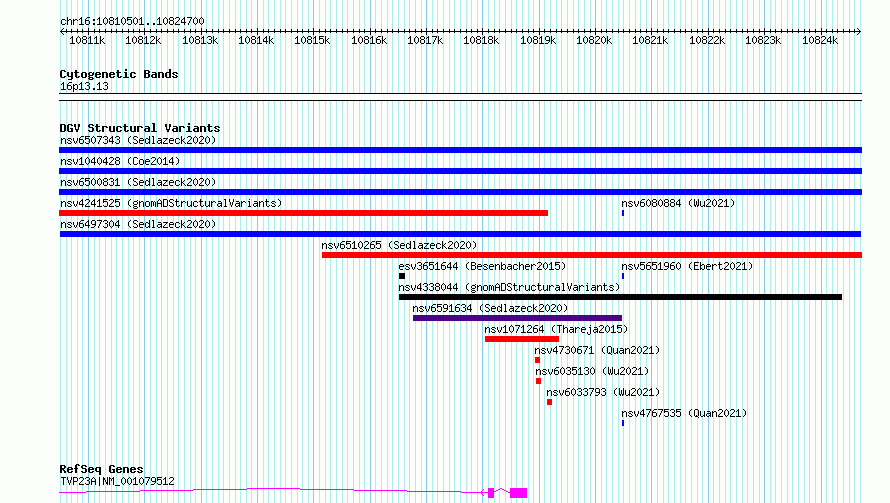Click the chr16:10810501..10824700 coordinate label
The height and width of the screenshot is (503, 890).
pos(132,22)
